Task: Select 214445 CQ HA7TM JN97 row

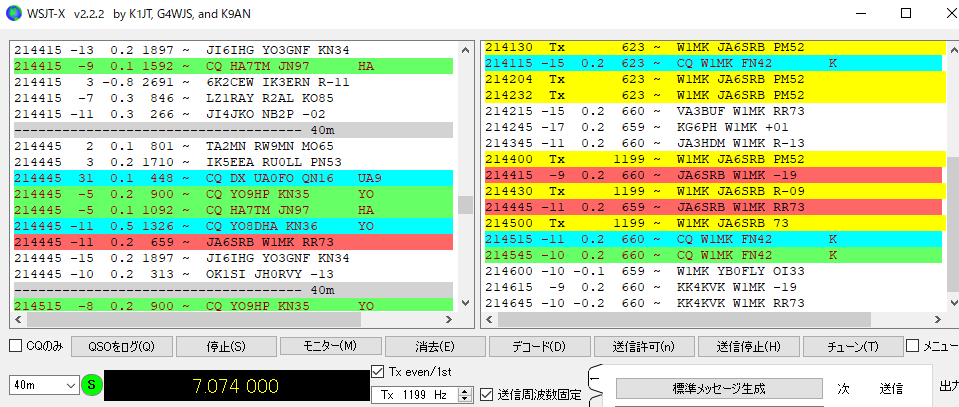Action: pyautogui.click(x=233, y=210)
